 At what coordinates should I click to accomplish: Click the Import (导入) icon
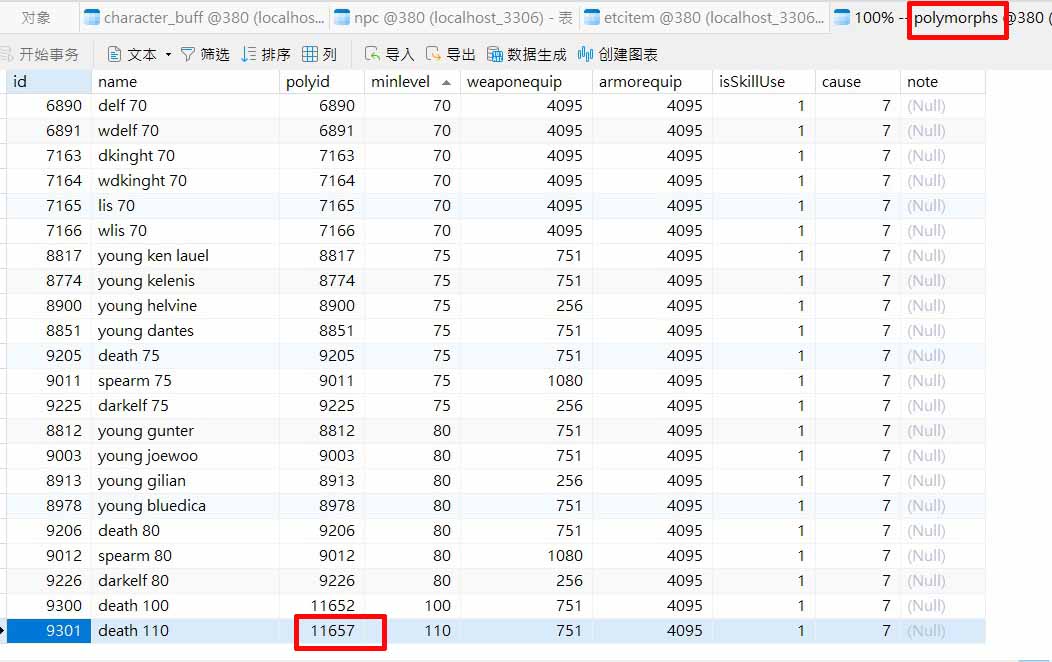click(x=372, y=54)
